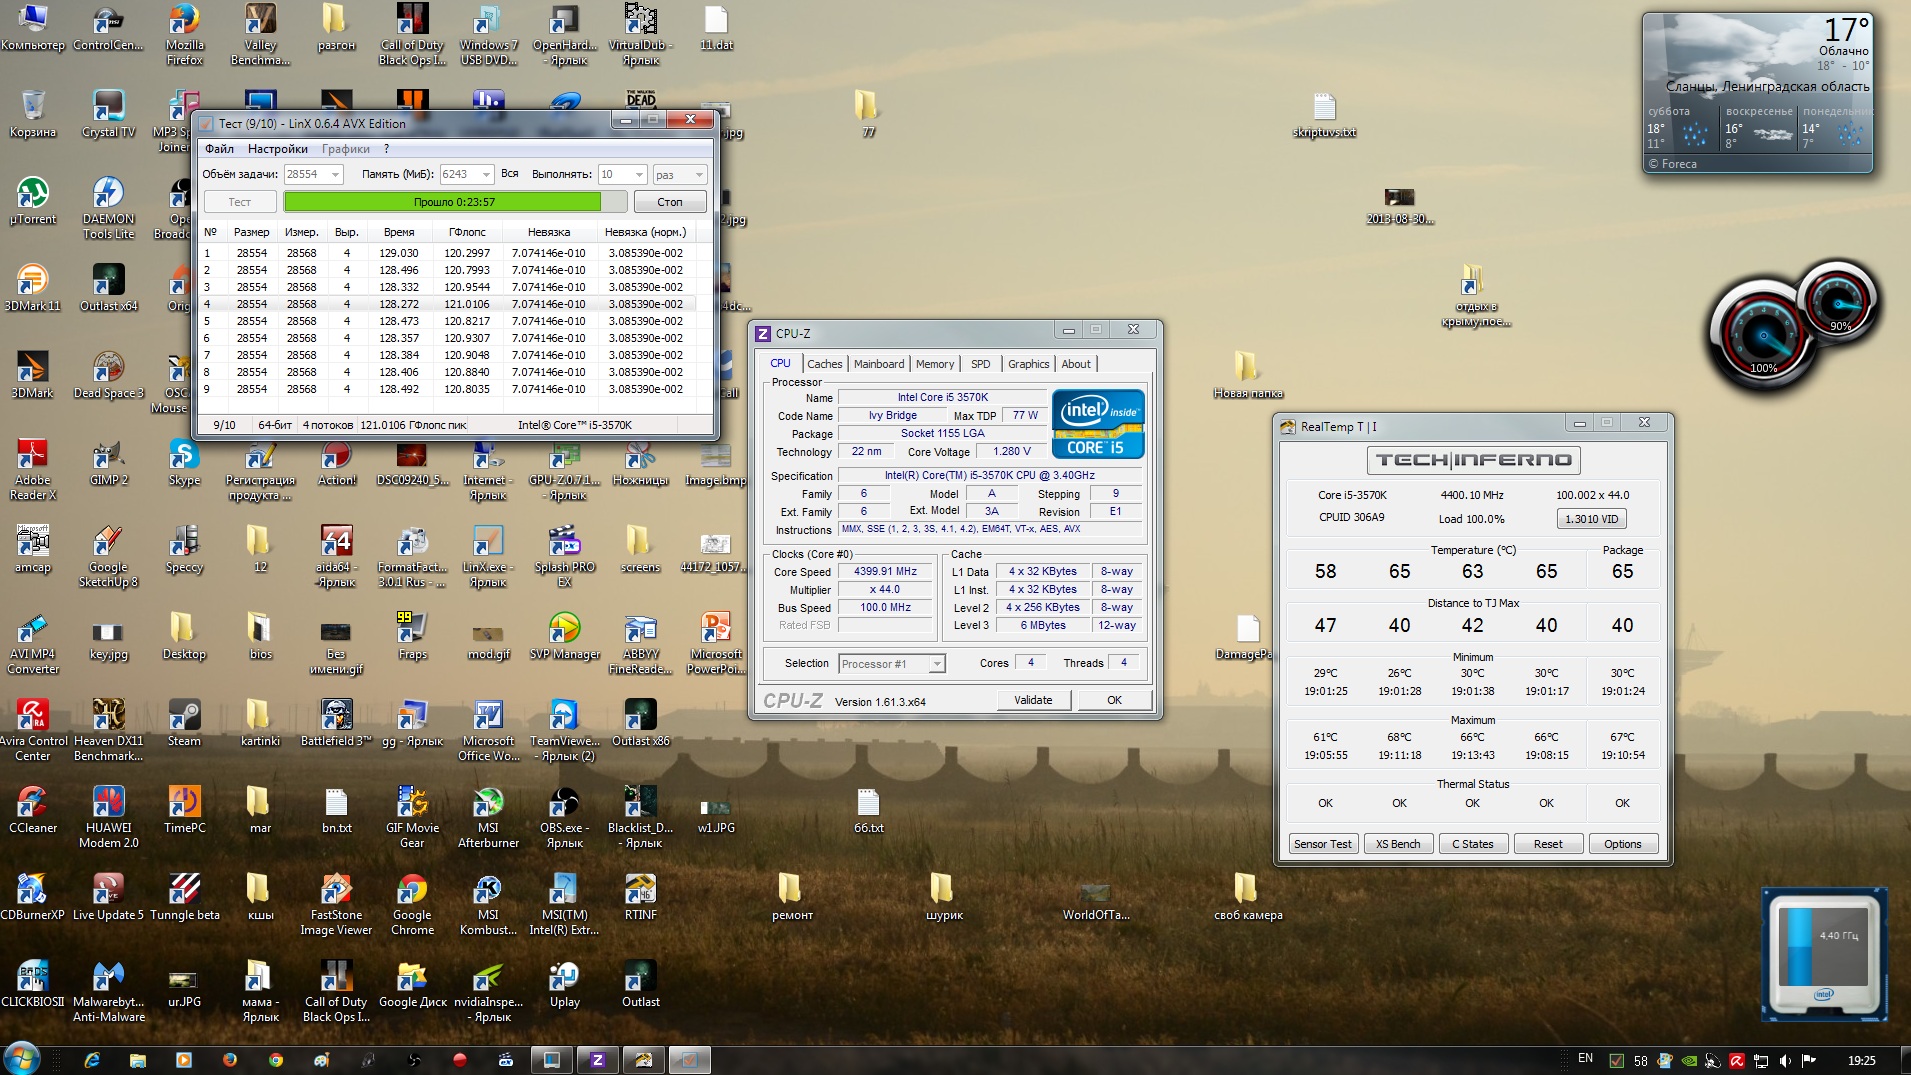This screenshot has width=1911, height=1075.
Task: Expand the Объём задачи dropdown in LinX
Action: [336, 175]
